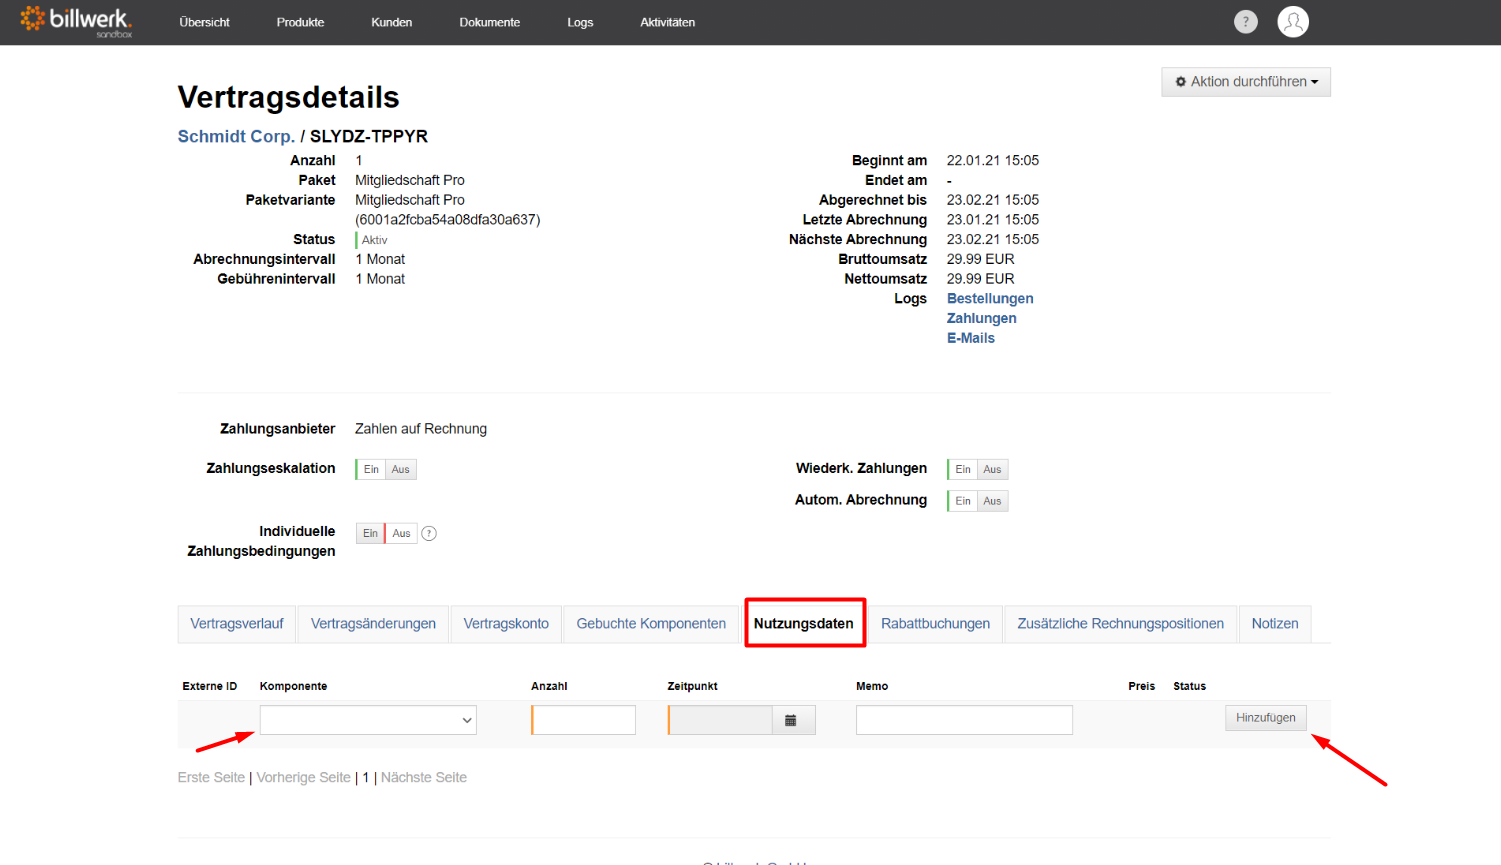The width and height of the screenshot is (1501, 865).
Task: Click the Aktiv status label
Action: pyautogui.click(x=375, y=240)
